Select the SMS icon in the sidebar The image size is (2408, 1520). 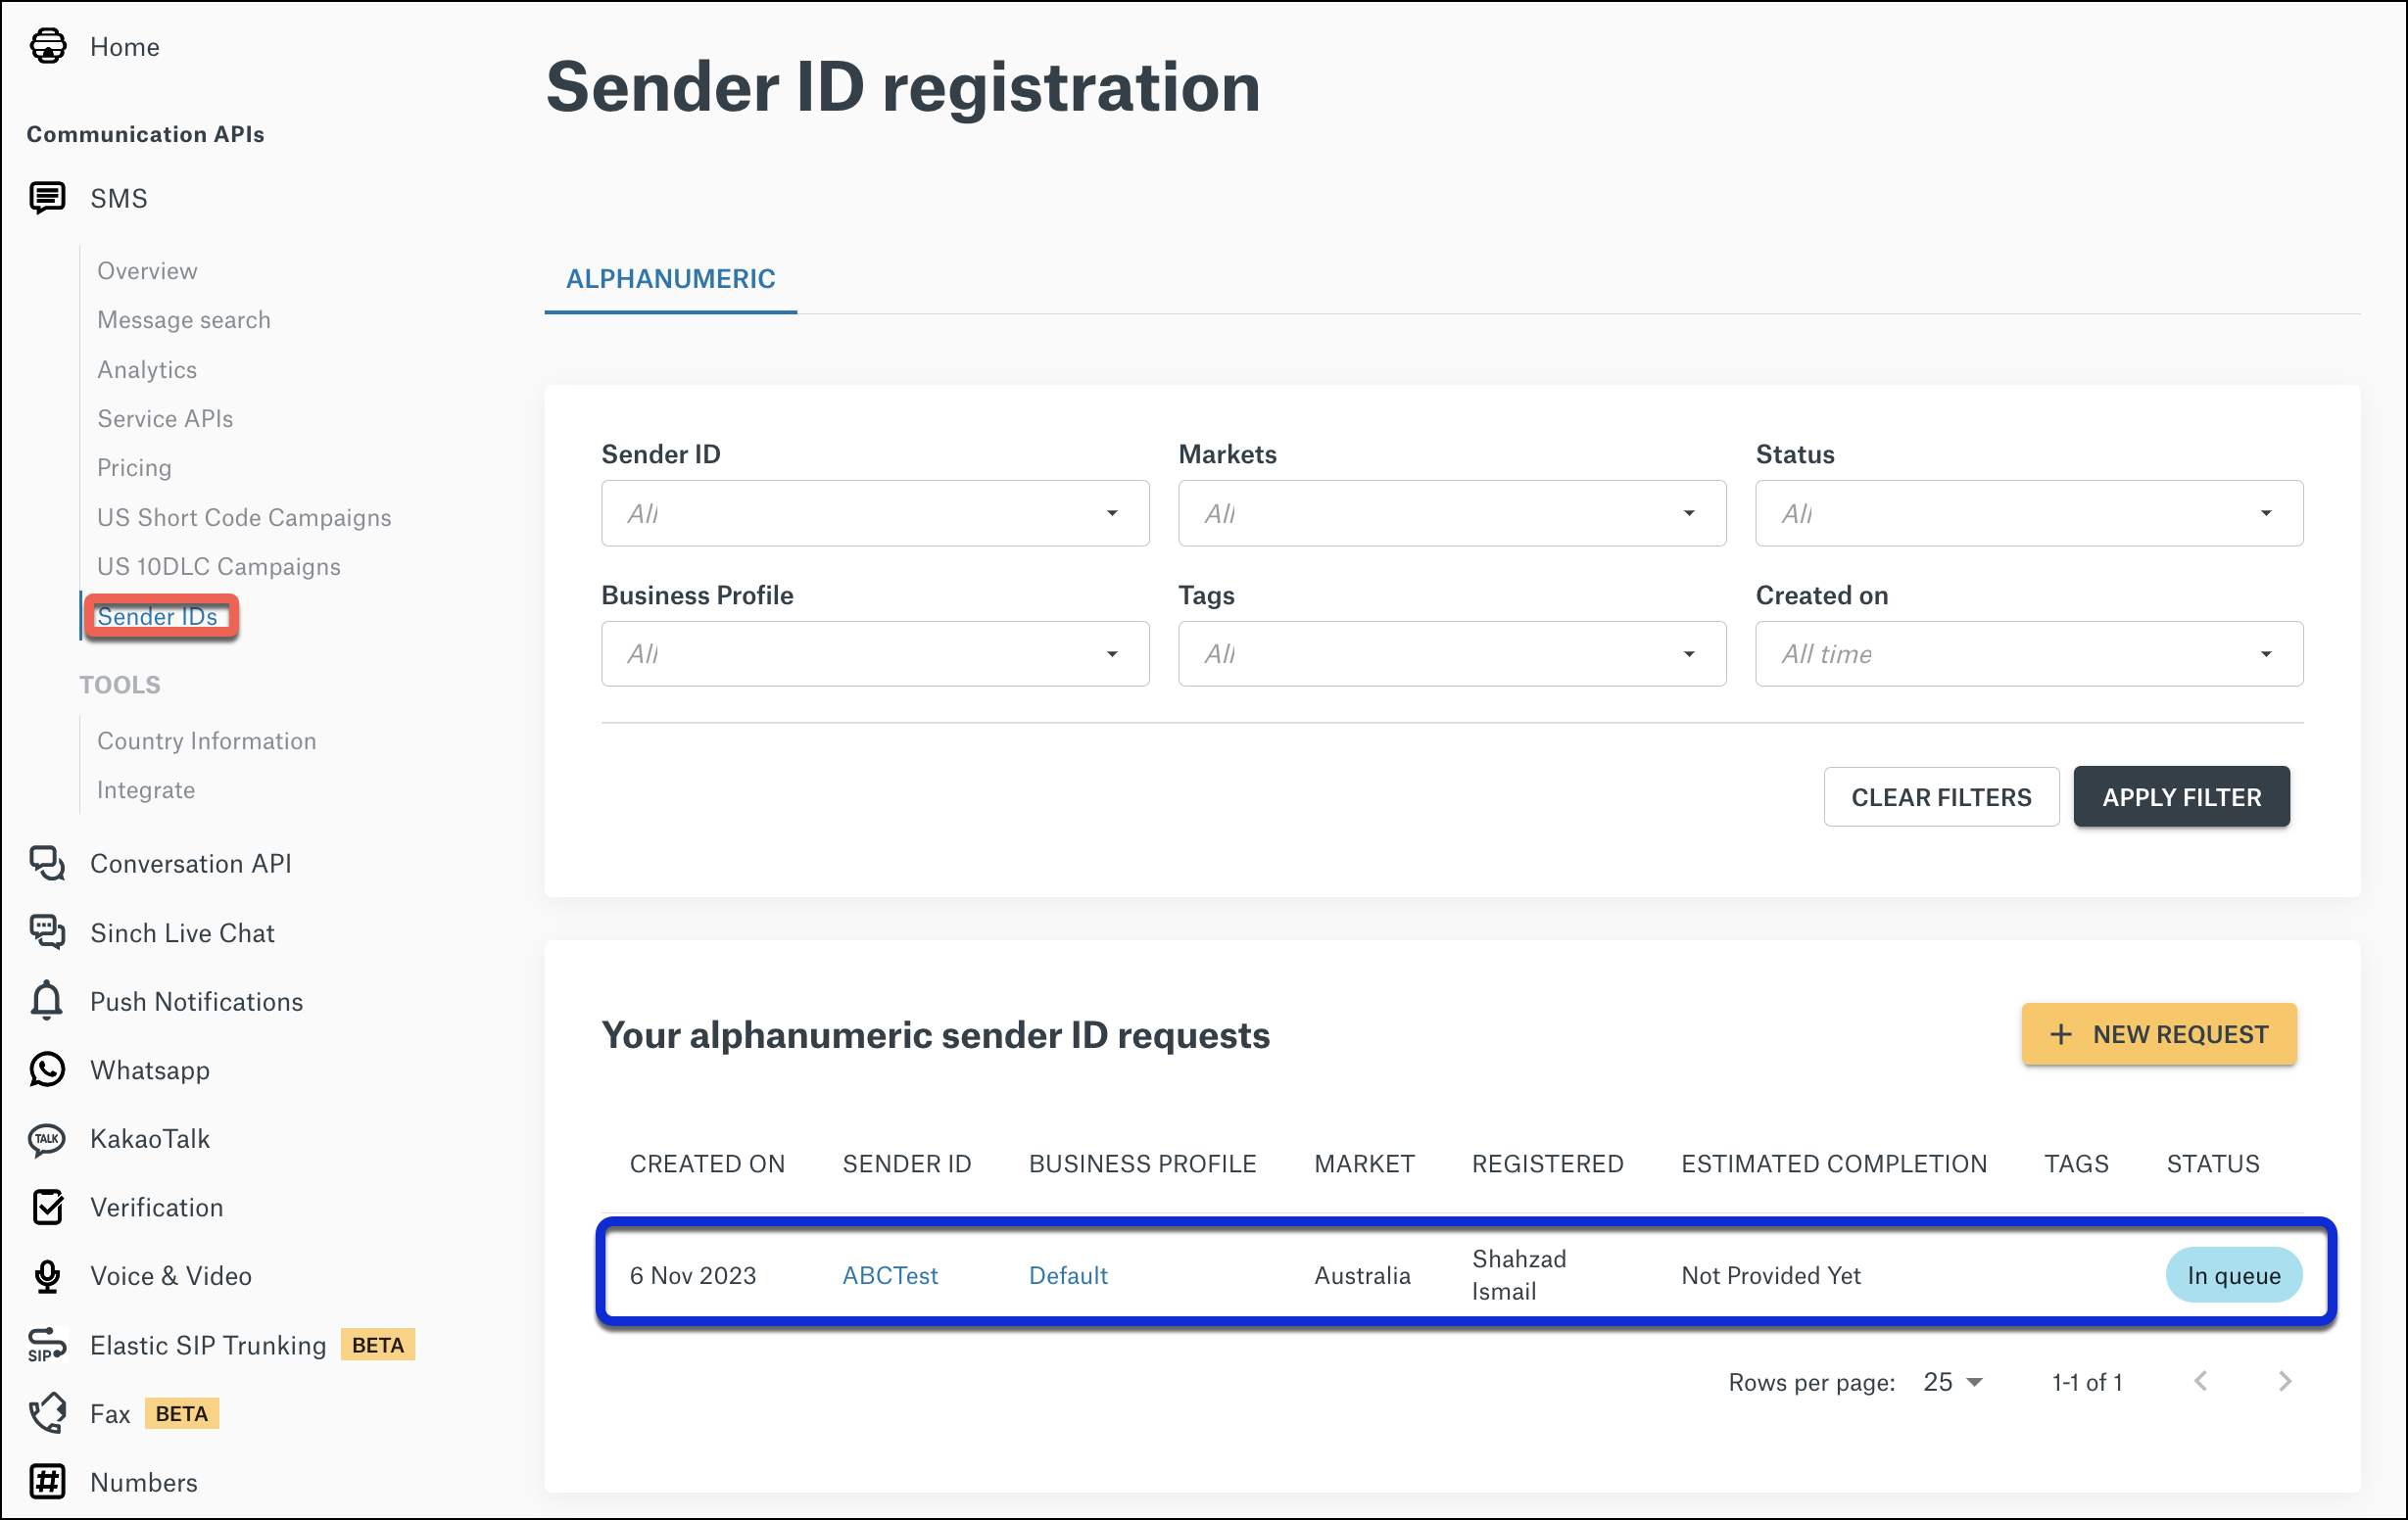pos(46,197)
